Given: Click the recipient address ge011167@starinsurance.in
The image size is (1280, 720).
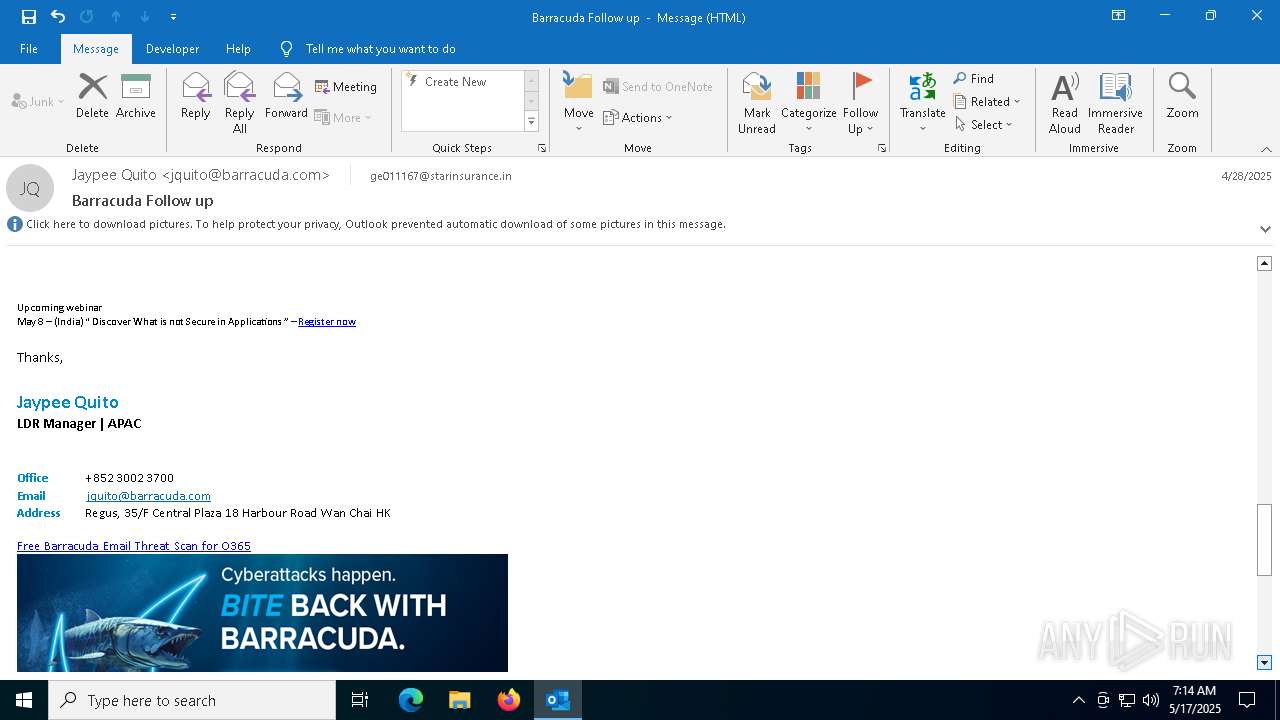Looking at the screenshot, I should pyautogui.click(x=441, y=176).
